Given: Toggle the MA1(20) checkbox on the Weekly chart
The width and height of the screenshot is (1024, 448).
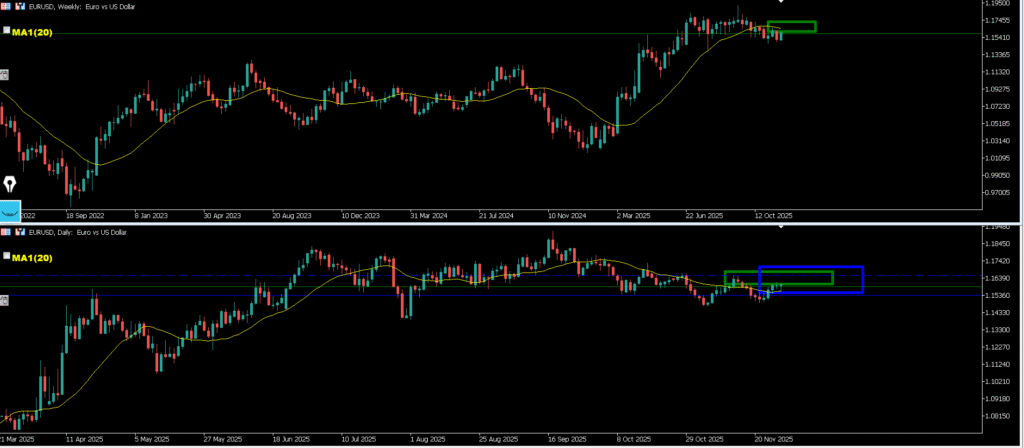Looking at the screenshot, I should (x=6, y=32).
